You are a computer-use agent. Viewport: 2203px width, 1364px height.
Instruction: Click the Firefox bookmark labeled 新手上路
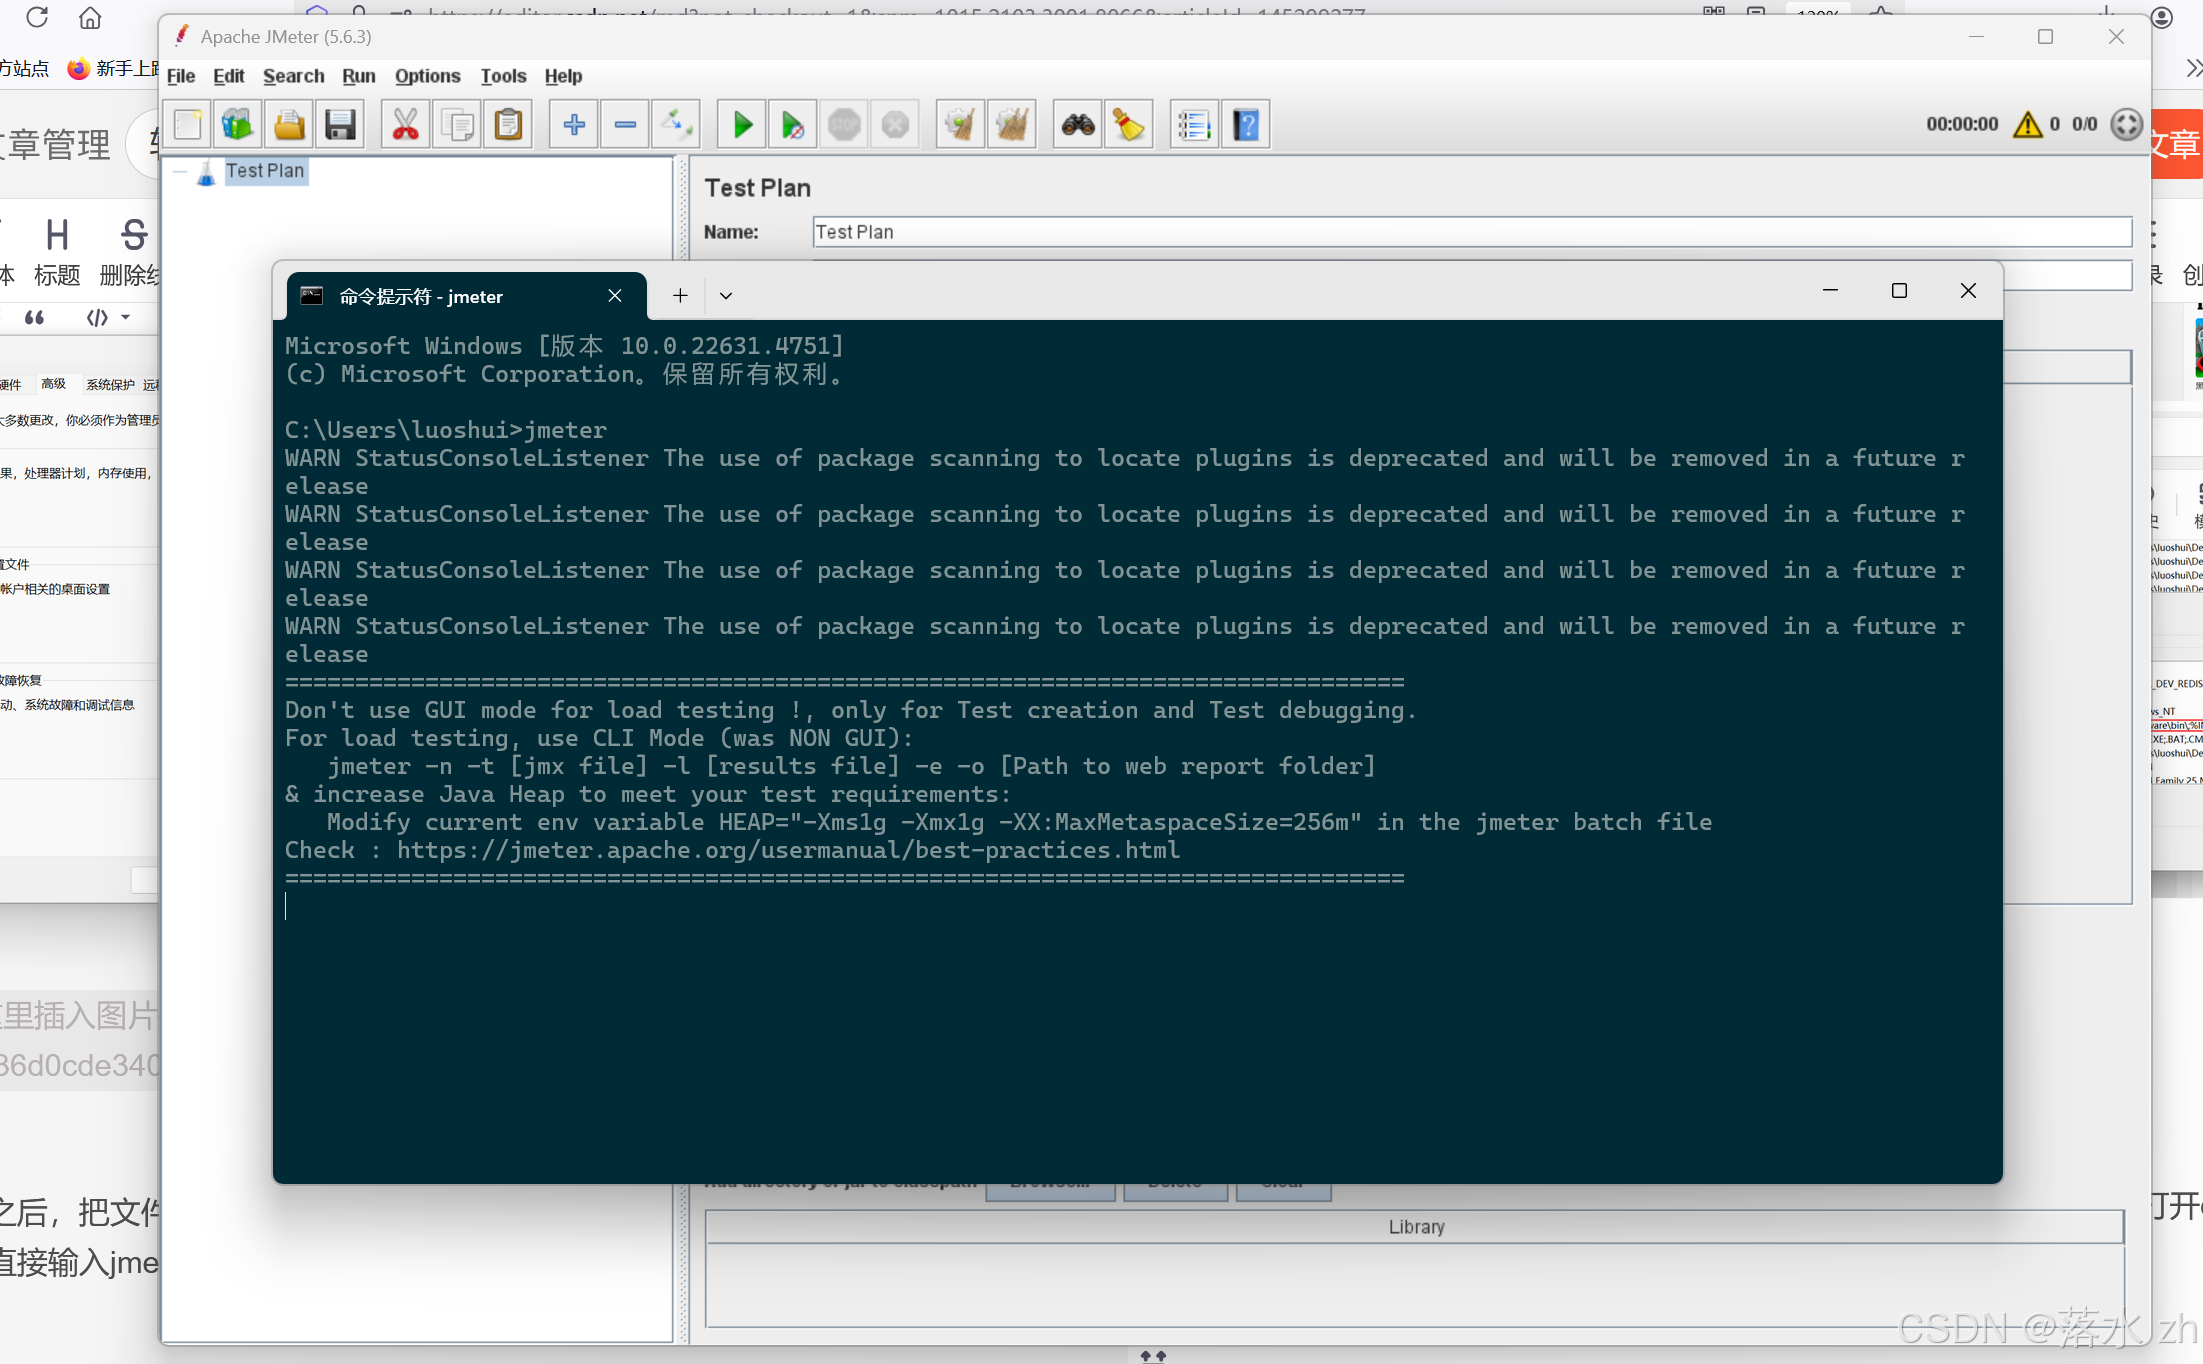pos(114,68)
